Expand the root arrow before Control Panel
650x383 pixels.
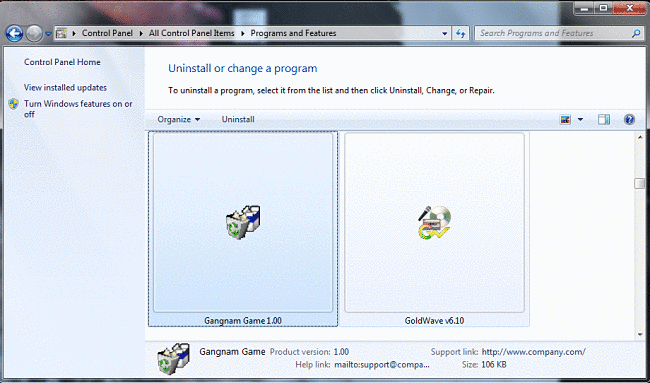click(x=74, y=33)
